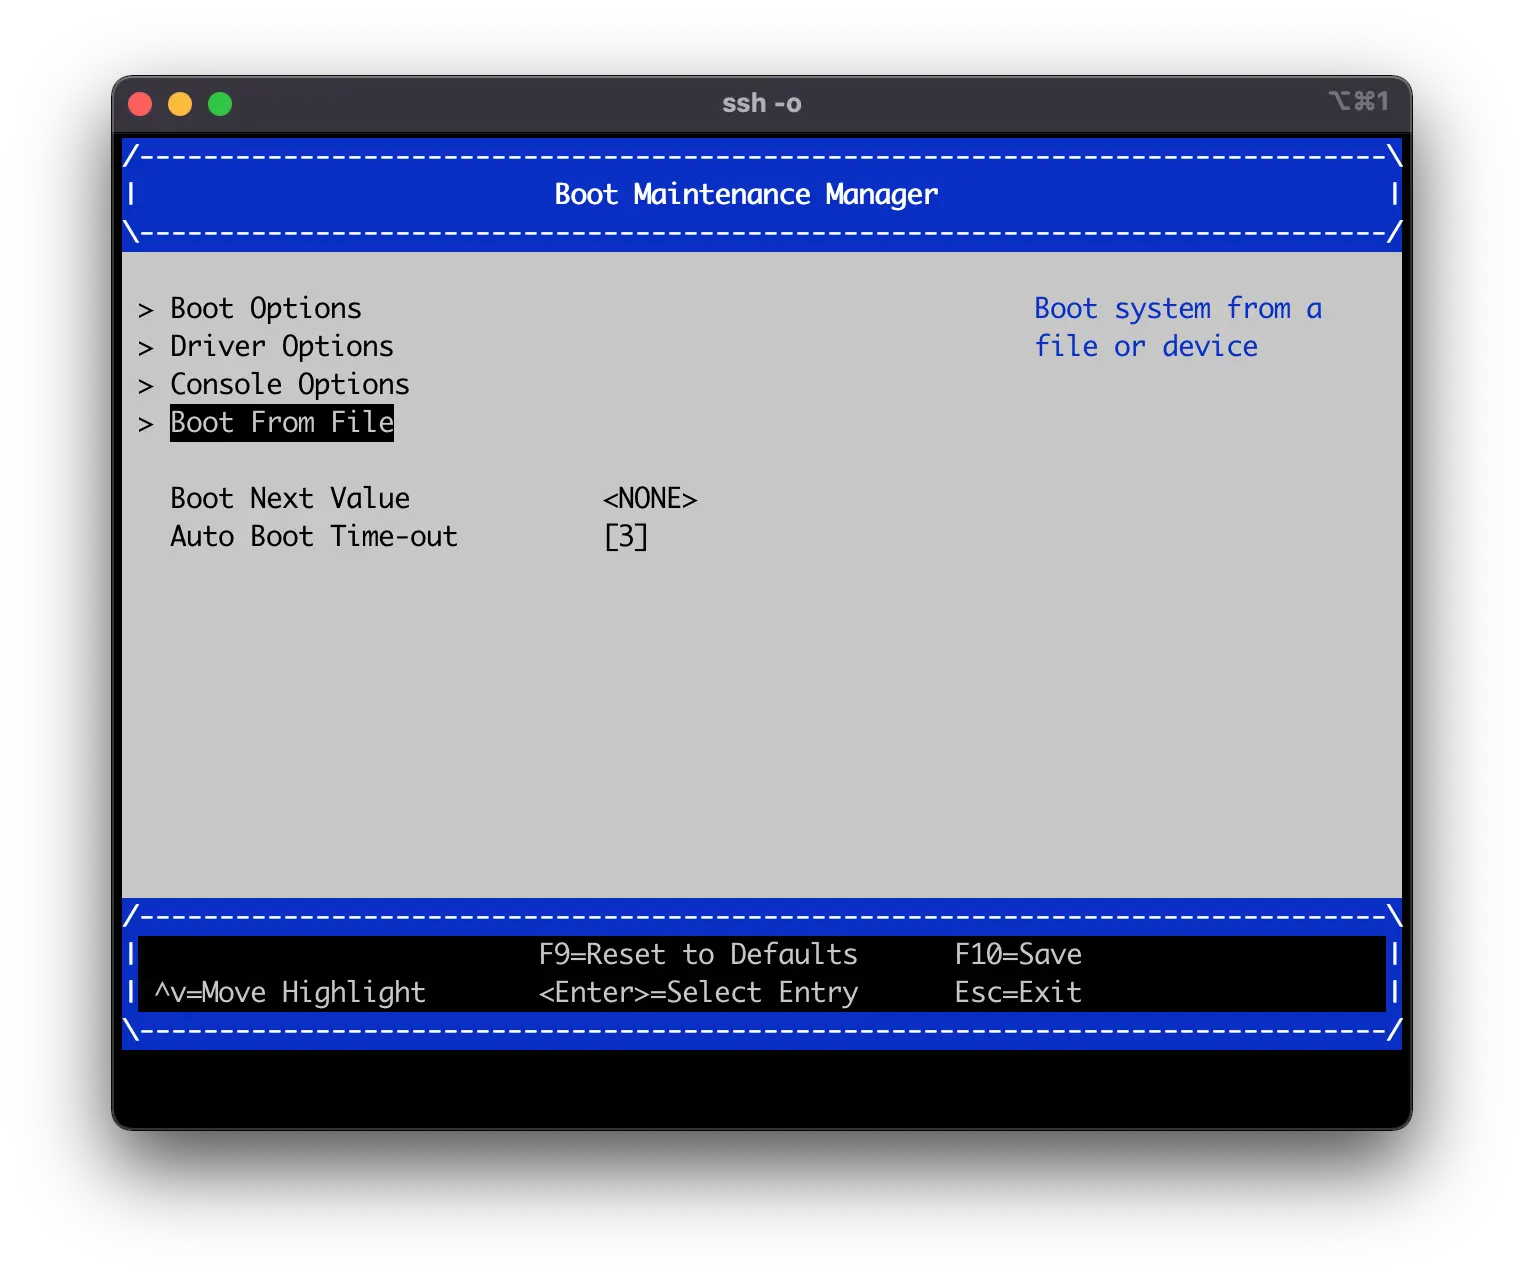Click the ssh -o window title
The height and width of the screenshot is (1278, 1524).
tap(762, 104)
